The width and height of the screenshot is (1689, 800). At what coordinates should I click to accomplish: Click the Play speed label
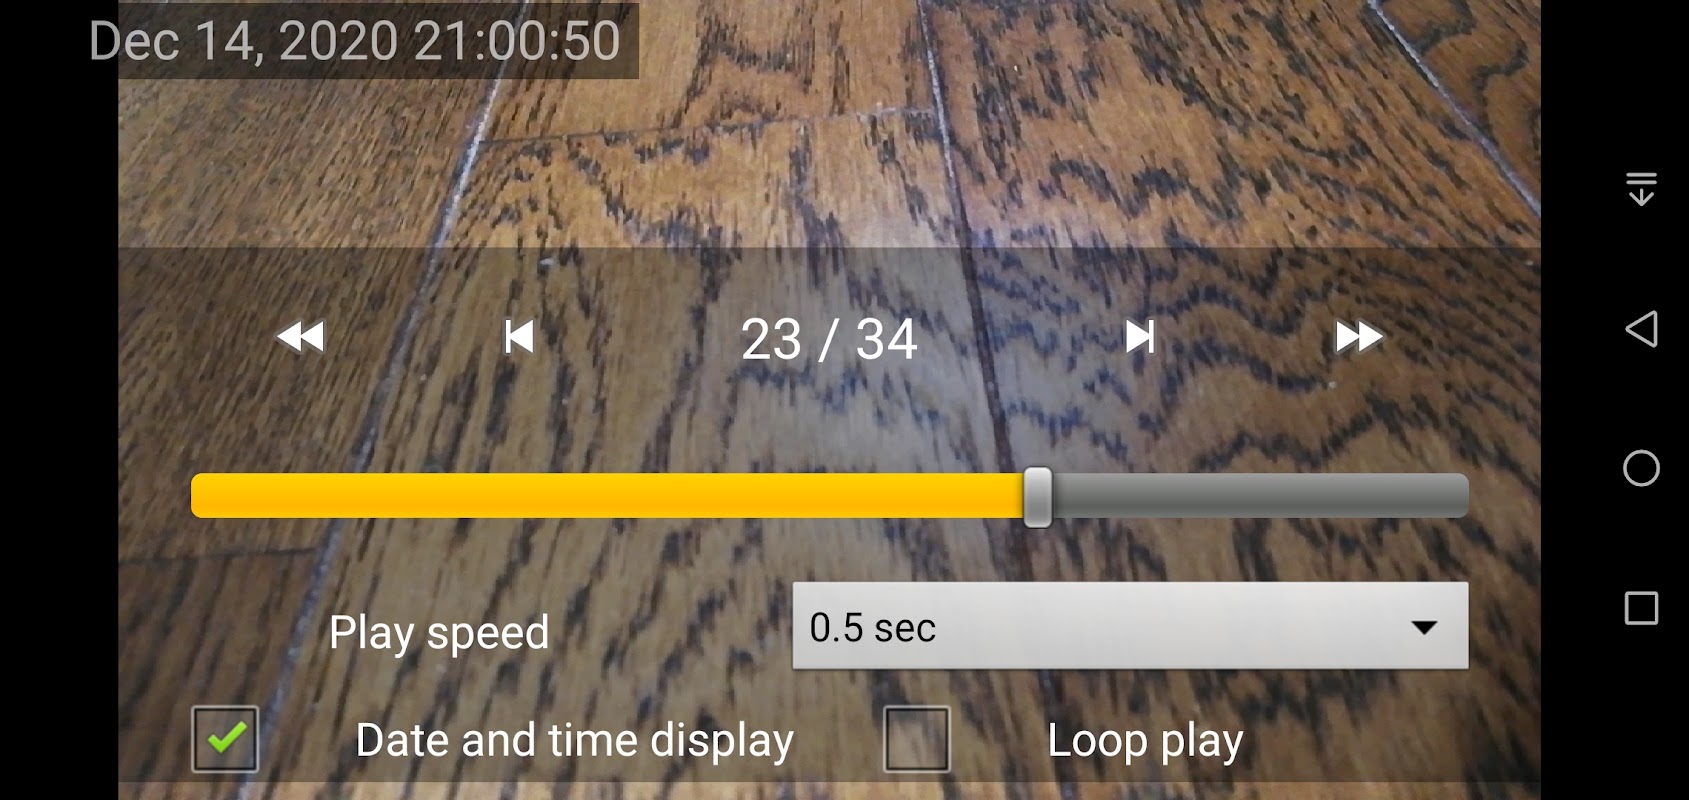click(x=439, y=633)
